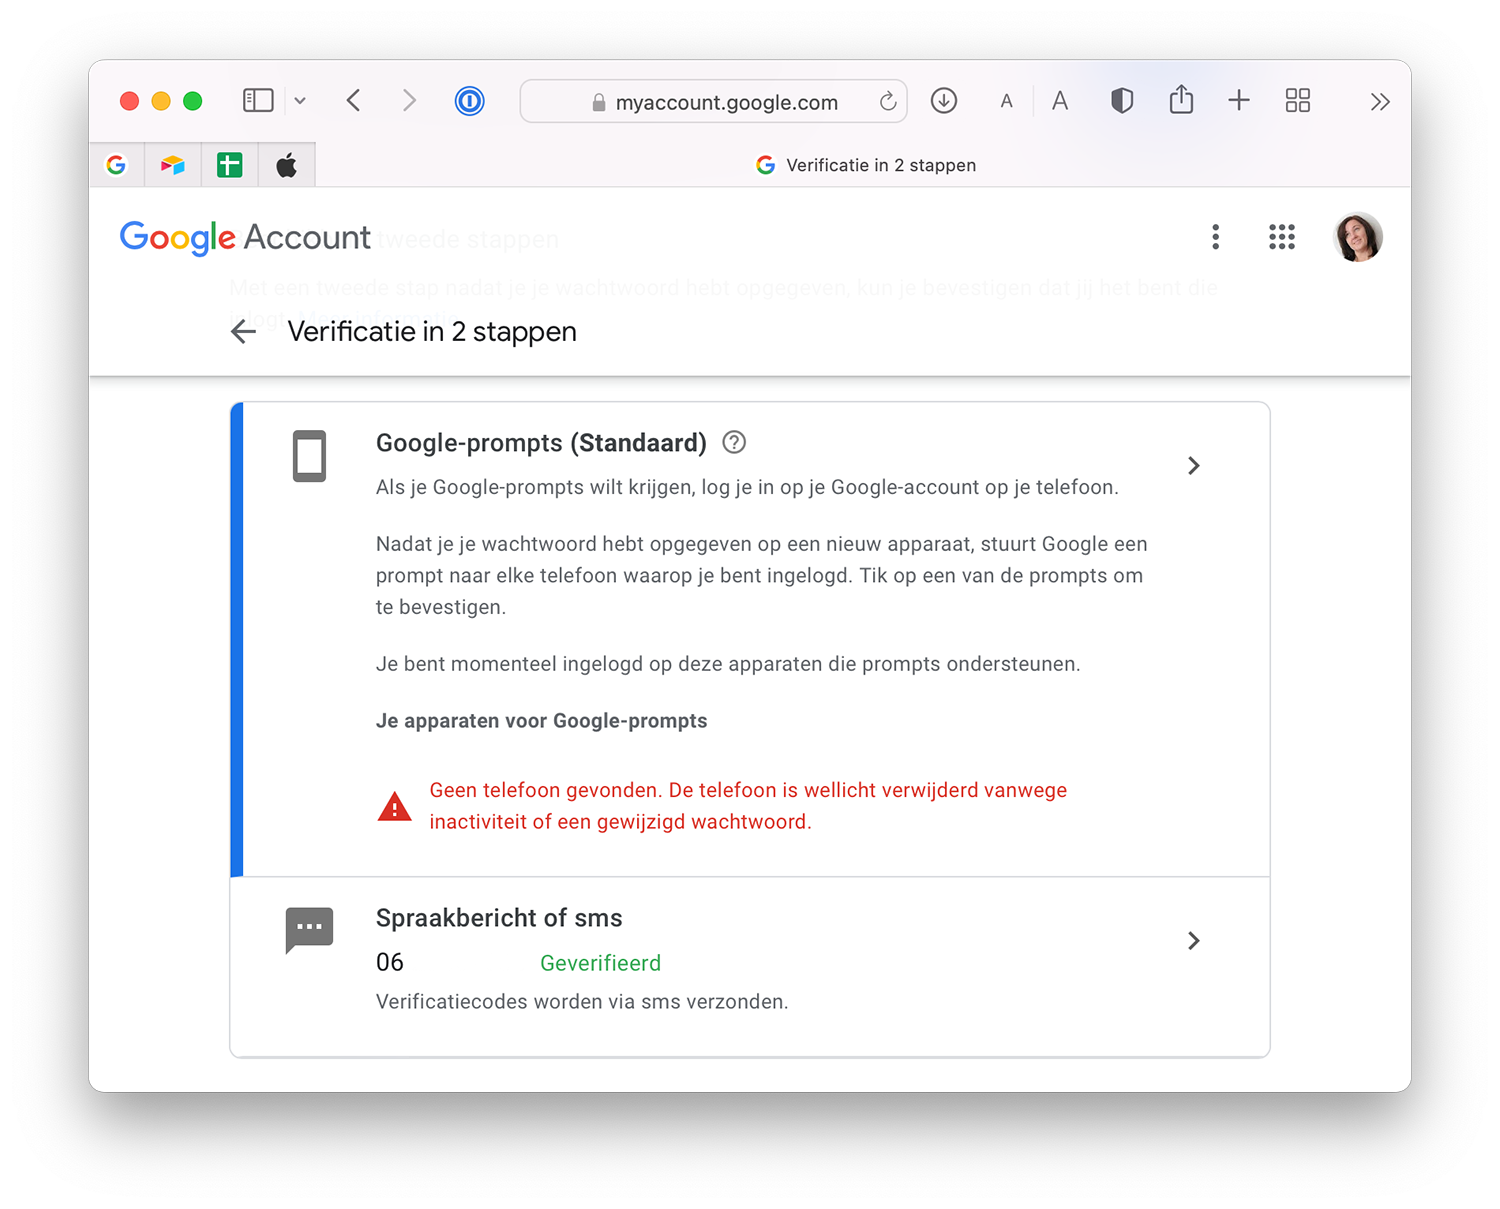This screenshot has height=1209, width=1500.
Task: Expand the Google-prompts chevron arrow
Action: click(x=1193, y=466)
